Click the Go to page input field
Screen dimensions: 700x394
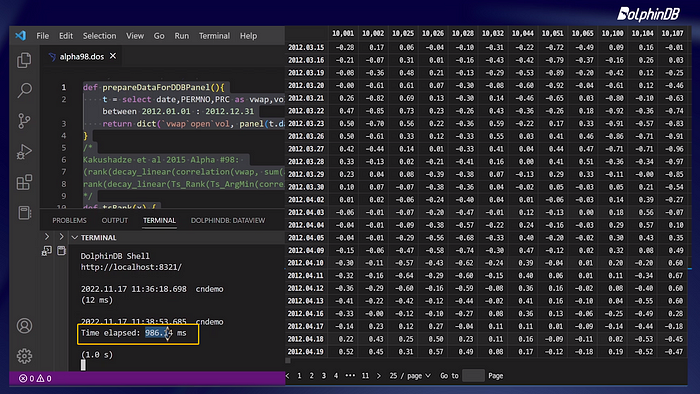(473, 376)
